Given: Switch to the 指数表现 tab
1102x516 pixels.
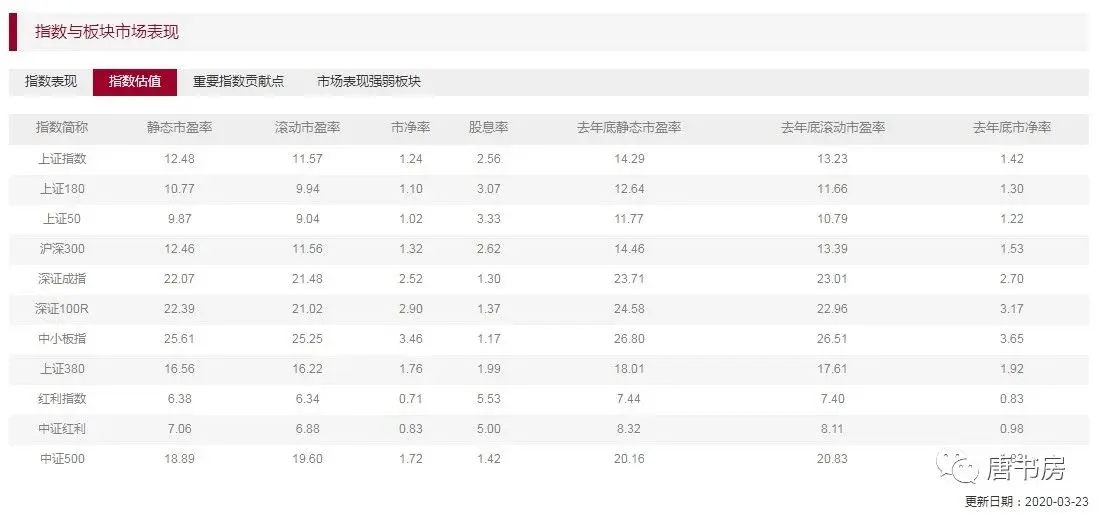Looking at the screenshot, I should click(51, 82).
